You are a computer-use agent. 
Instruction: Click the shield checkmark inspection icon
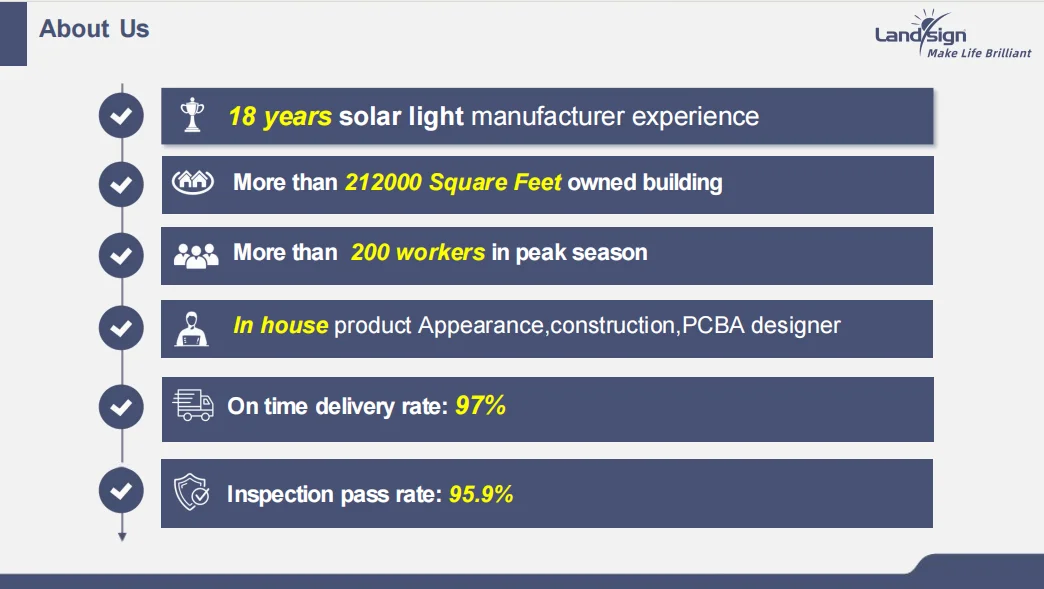192,493
